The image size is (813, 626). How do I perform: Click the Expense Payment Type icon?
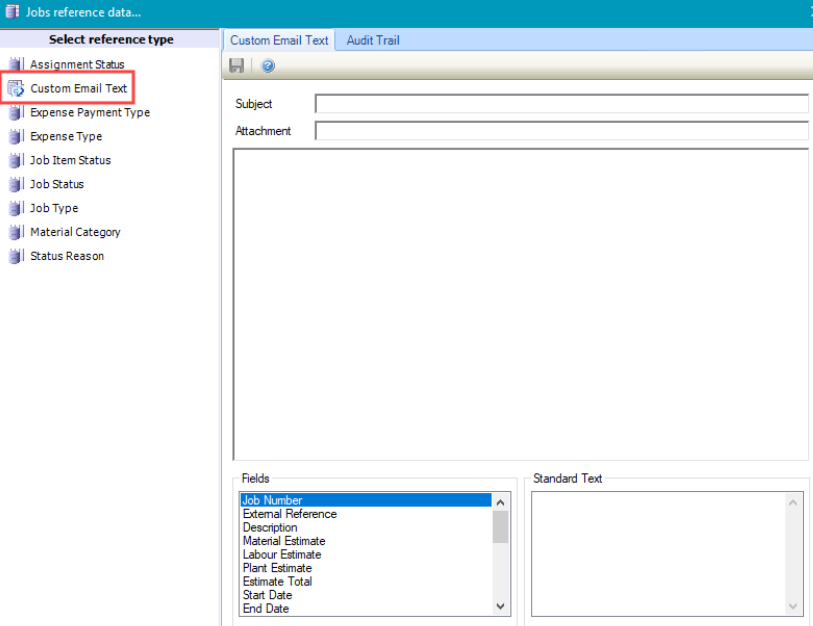pyautogui.click(x=16, y=113)
